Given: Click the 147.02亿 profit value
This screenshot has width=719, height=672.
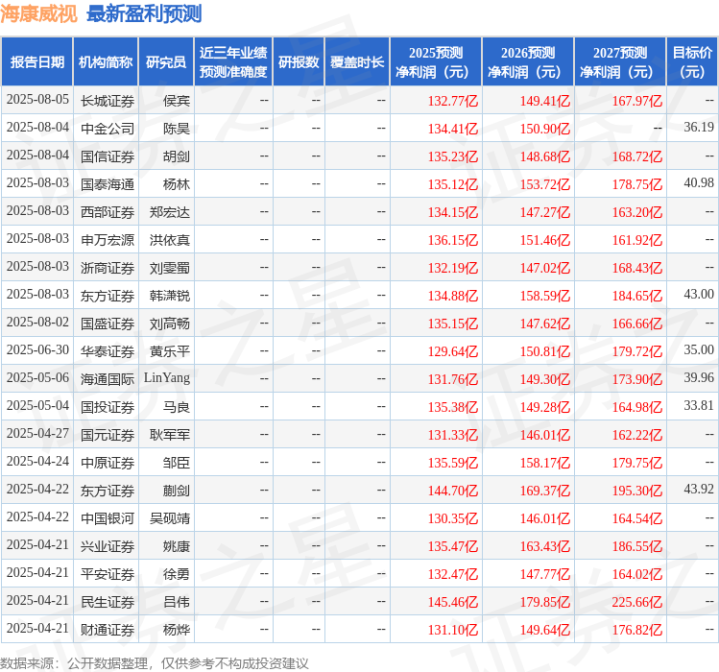Looking at the screenshot, I should tap(545, 268).
